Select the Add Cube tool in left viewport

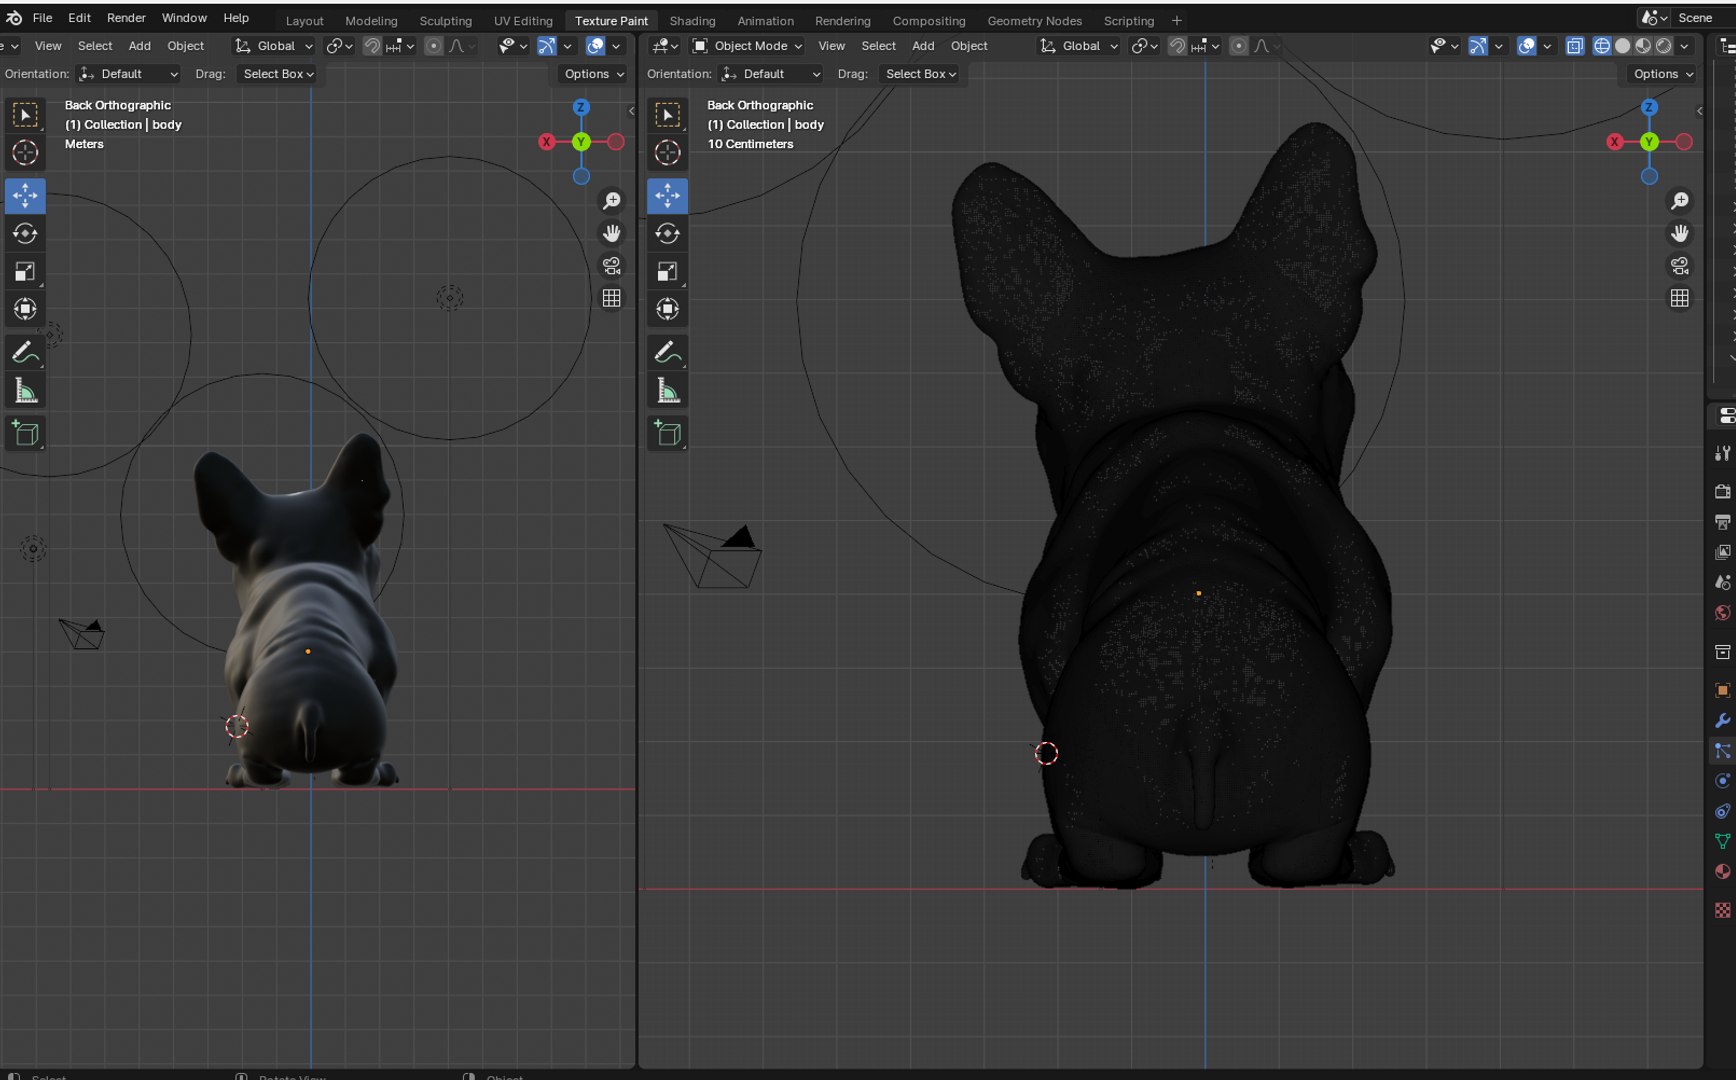(x=25, y=433)
